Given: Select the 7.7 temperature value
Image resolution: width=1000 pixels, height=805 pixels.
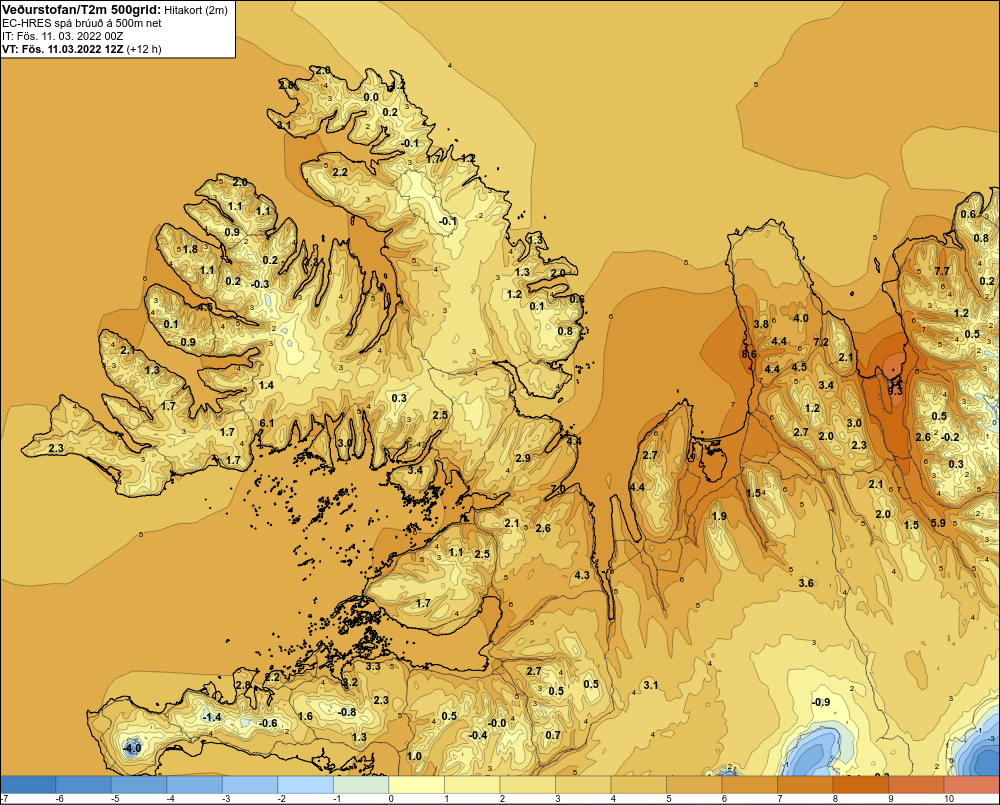Looking at the screenshot, I should click(942, 270).
